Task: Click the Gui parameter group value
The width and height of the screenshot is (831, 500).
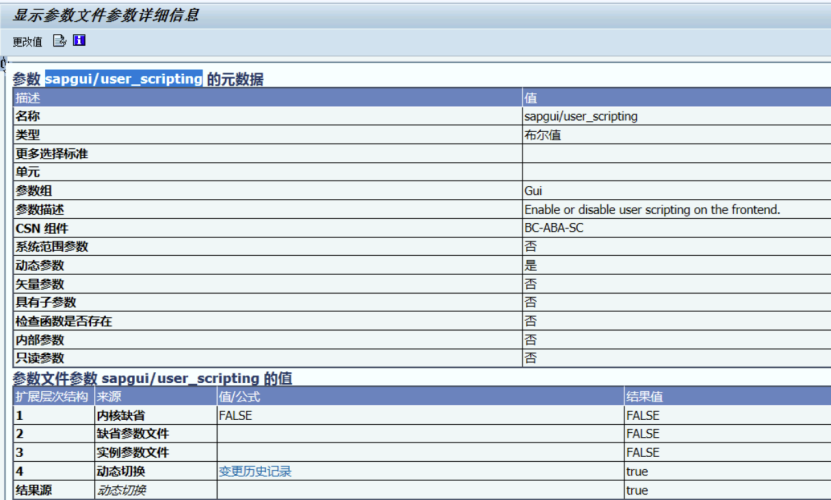Action: tap(533, 191)
